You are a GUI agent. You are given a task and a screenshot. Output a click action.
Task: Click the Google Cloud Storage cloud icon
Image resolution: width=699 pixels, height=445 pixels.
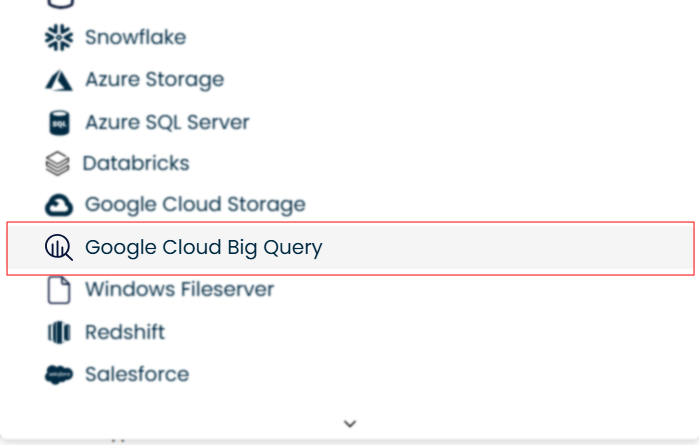point(60,205)
